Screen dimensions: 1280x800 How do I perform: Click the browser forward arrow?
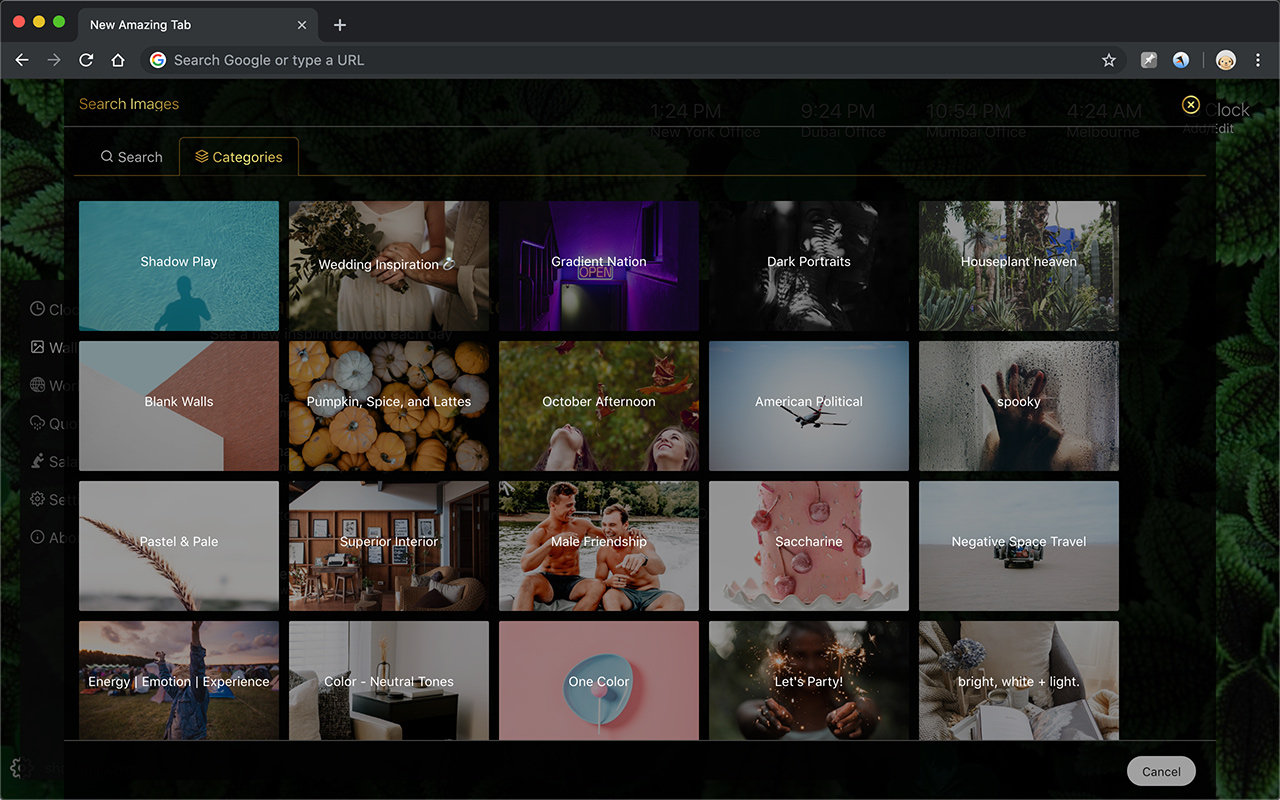[x=54, y=60]
